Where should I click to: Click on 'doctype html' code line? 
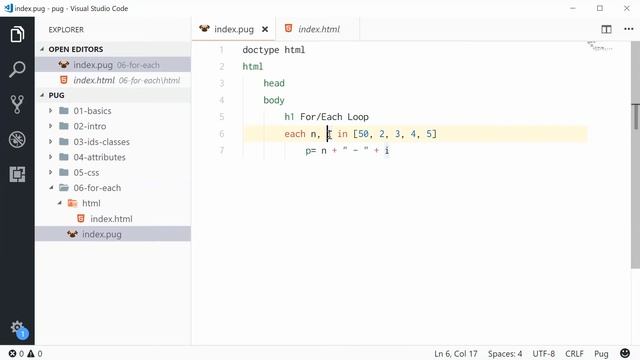pos(273,50)
